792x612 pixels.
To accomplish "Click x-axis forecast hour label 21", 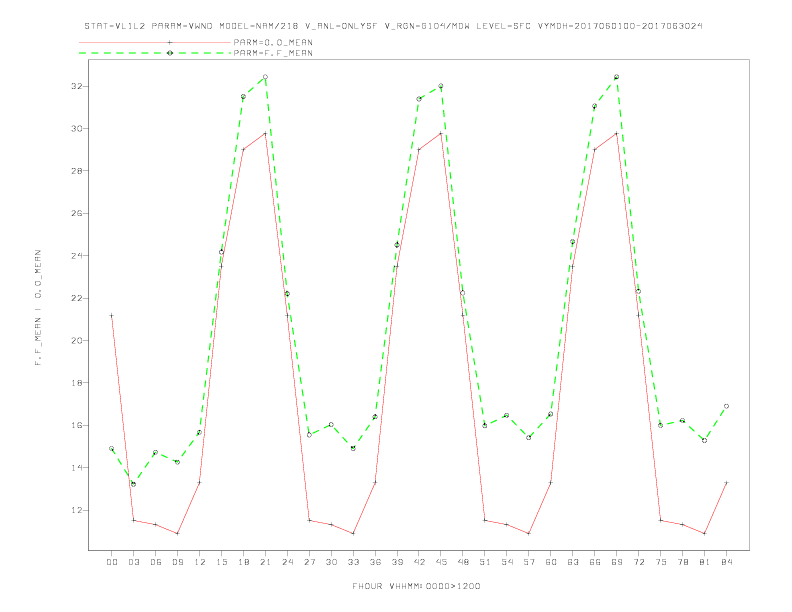I will [x=265, y=562].
